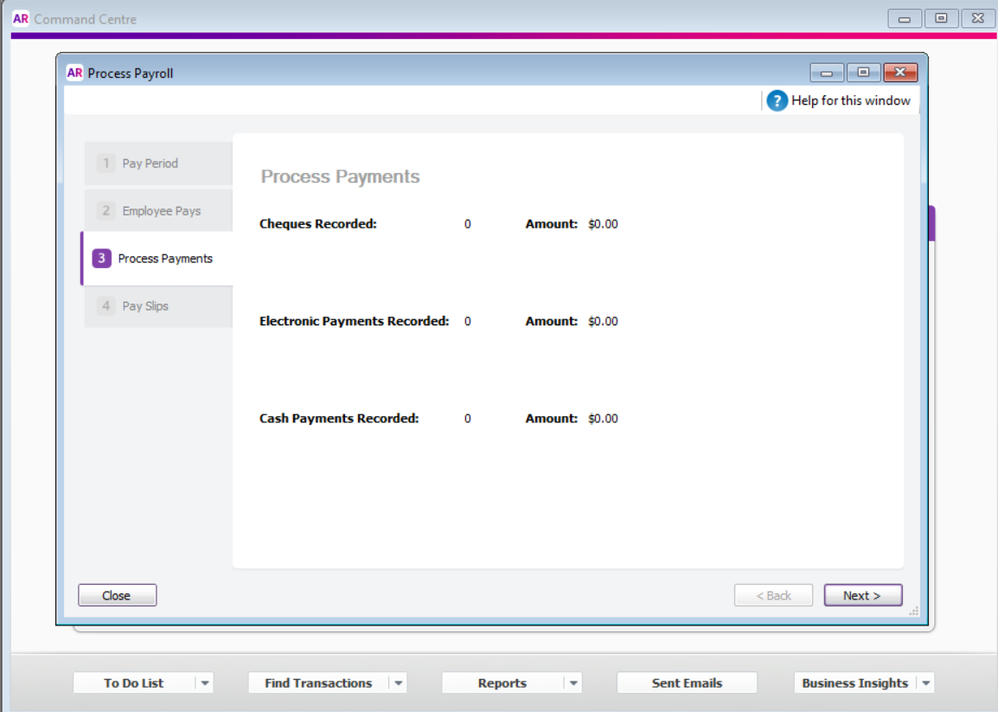This screenshot has height=712, width=998.
Task: Select the Employee Pays step
Action: (x=161, y=211)
